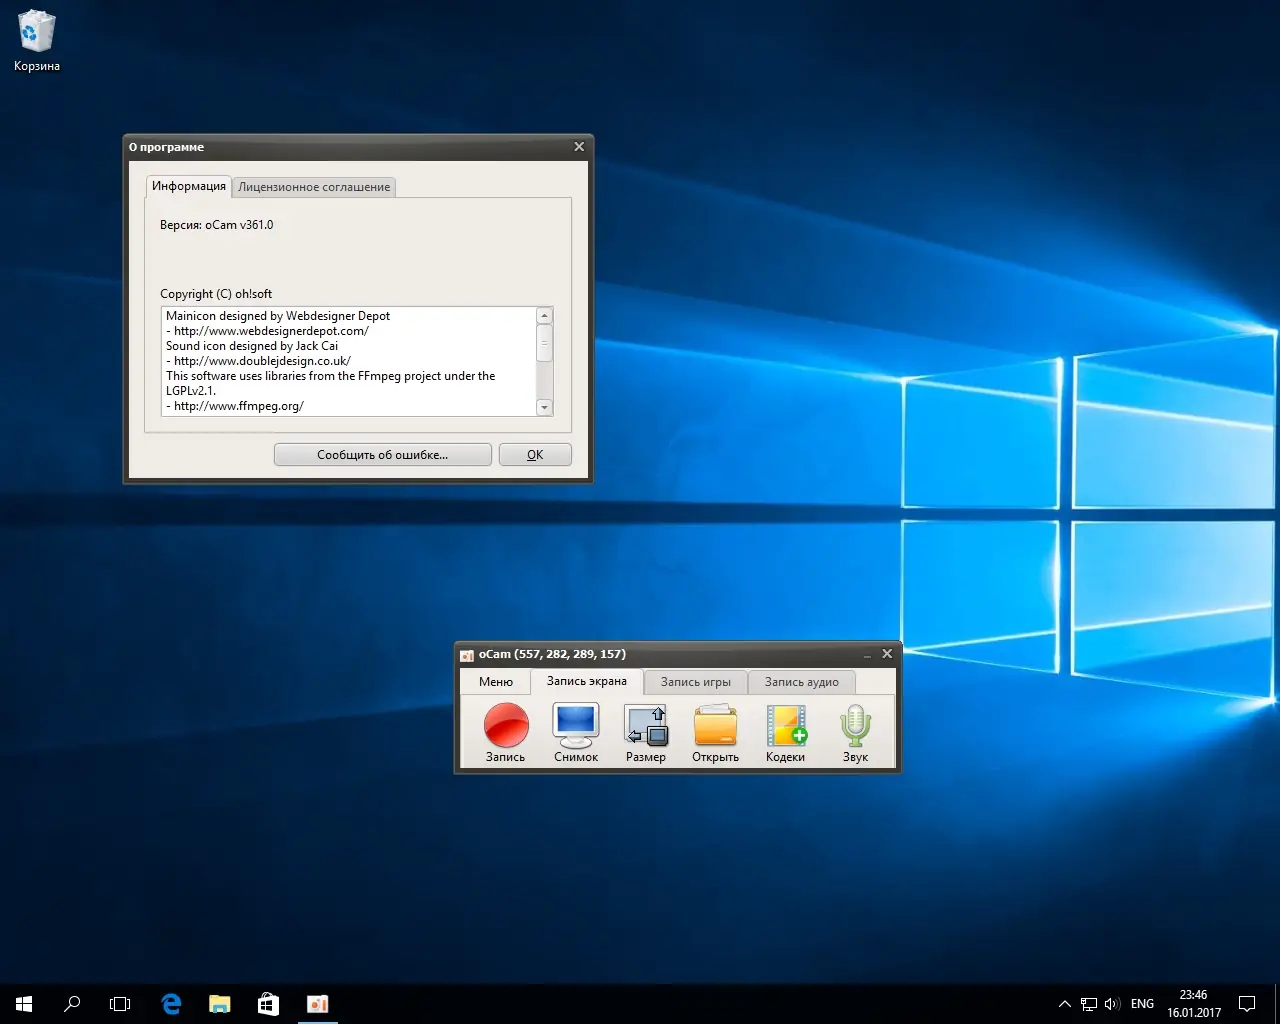This screenshot has height=1024, width=1280.
Task: Open the clock showing 23:46
Action: pos(1194,1004)
